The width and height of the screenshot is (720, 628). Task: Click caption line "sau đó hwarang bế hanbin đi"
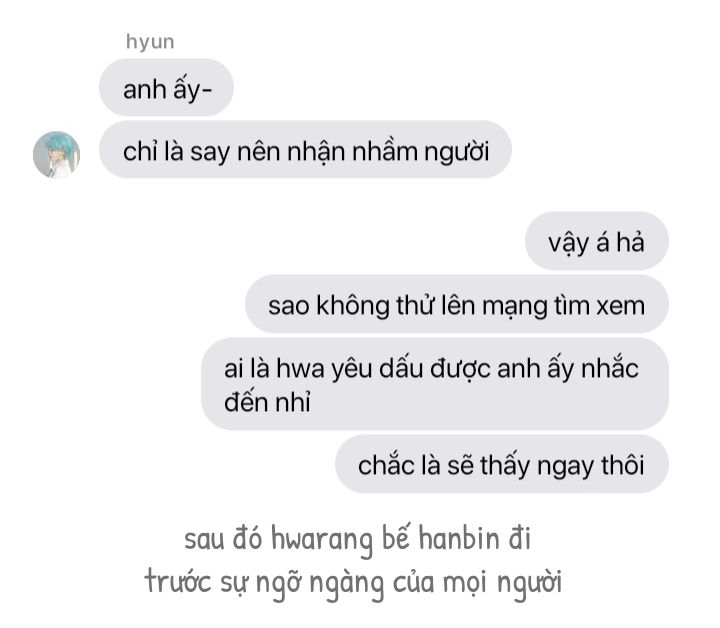coord(358,539)
